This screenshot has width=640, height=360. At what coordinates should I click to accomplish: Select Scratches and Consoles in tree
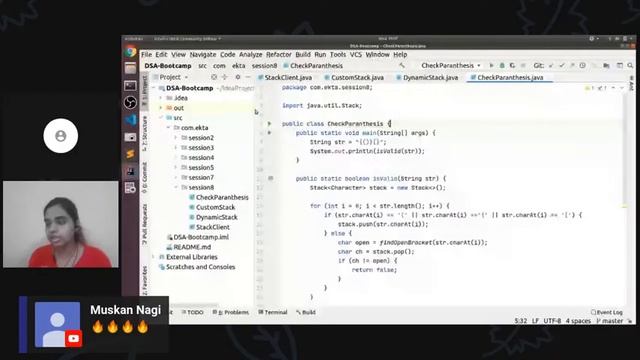pos(197,267)
